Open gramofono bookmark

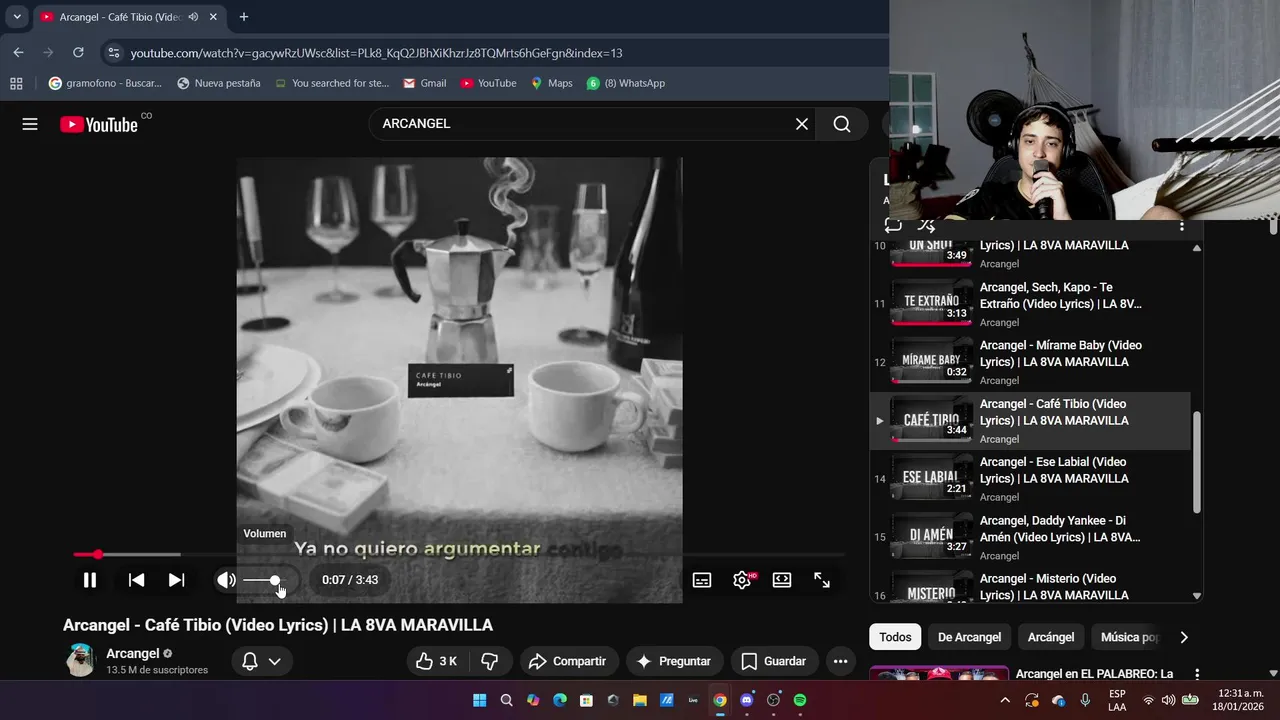105,83
